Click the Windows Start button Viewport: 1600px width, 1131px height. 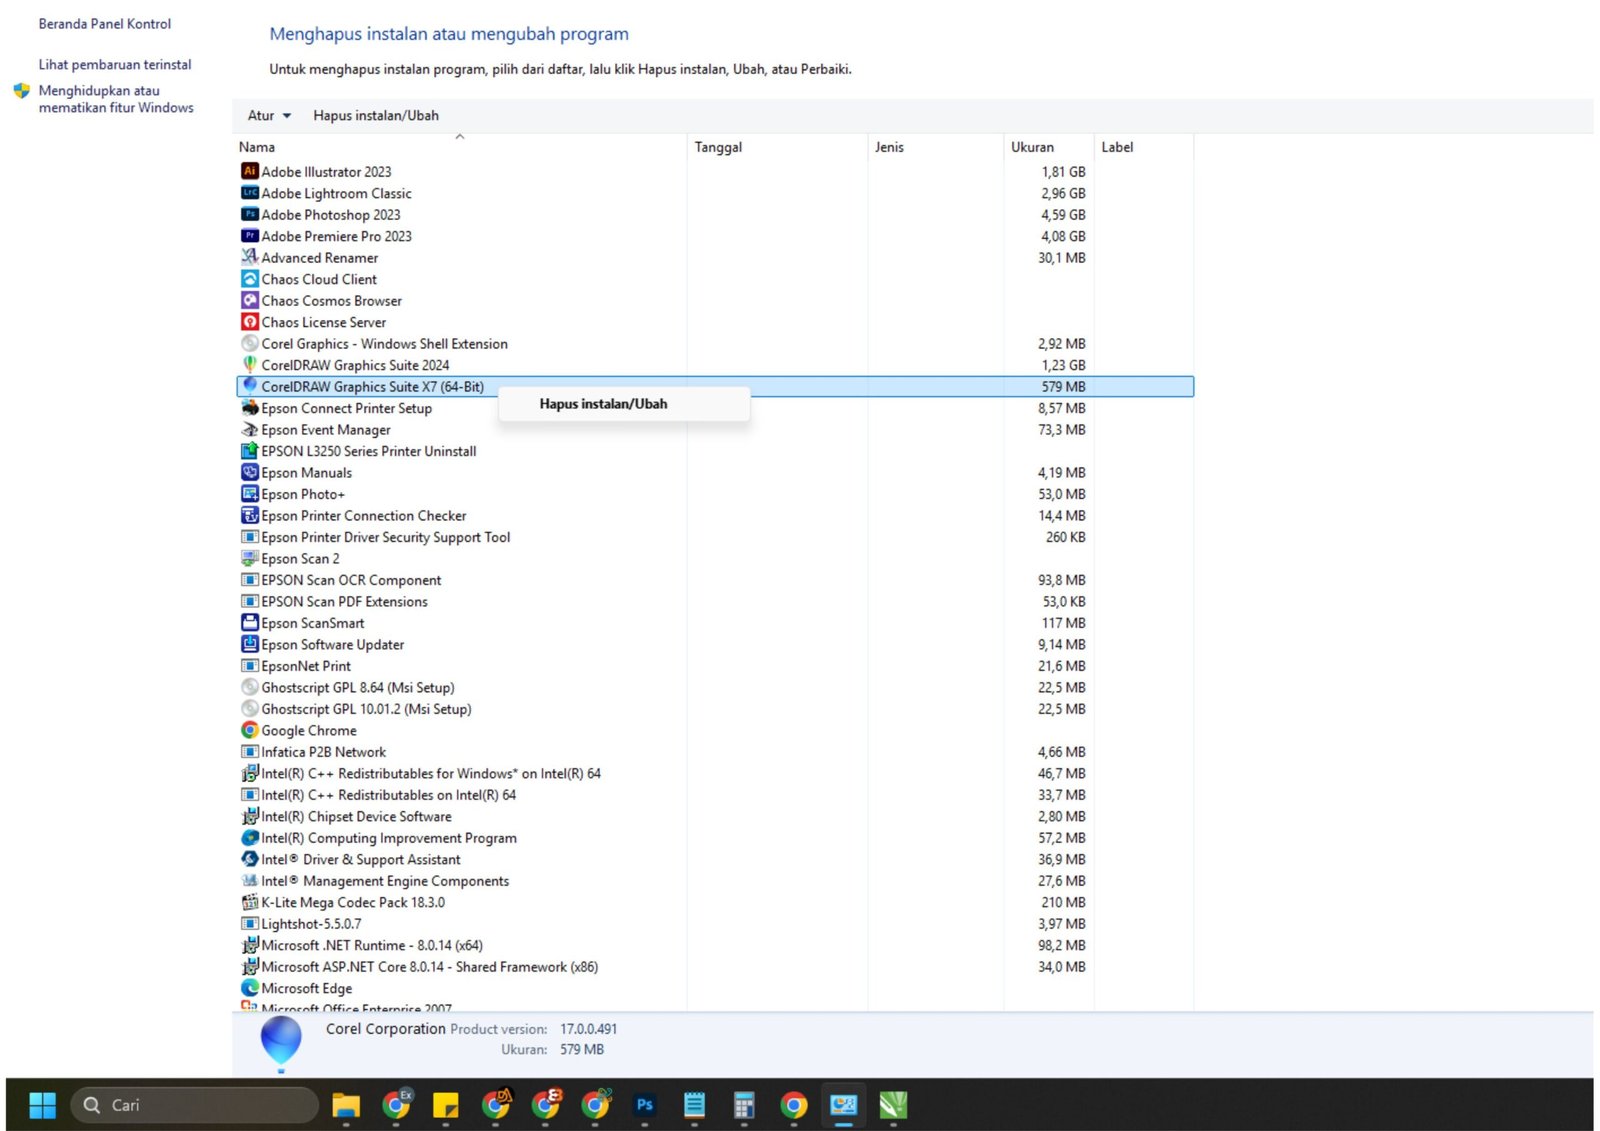(43, 1105)
